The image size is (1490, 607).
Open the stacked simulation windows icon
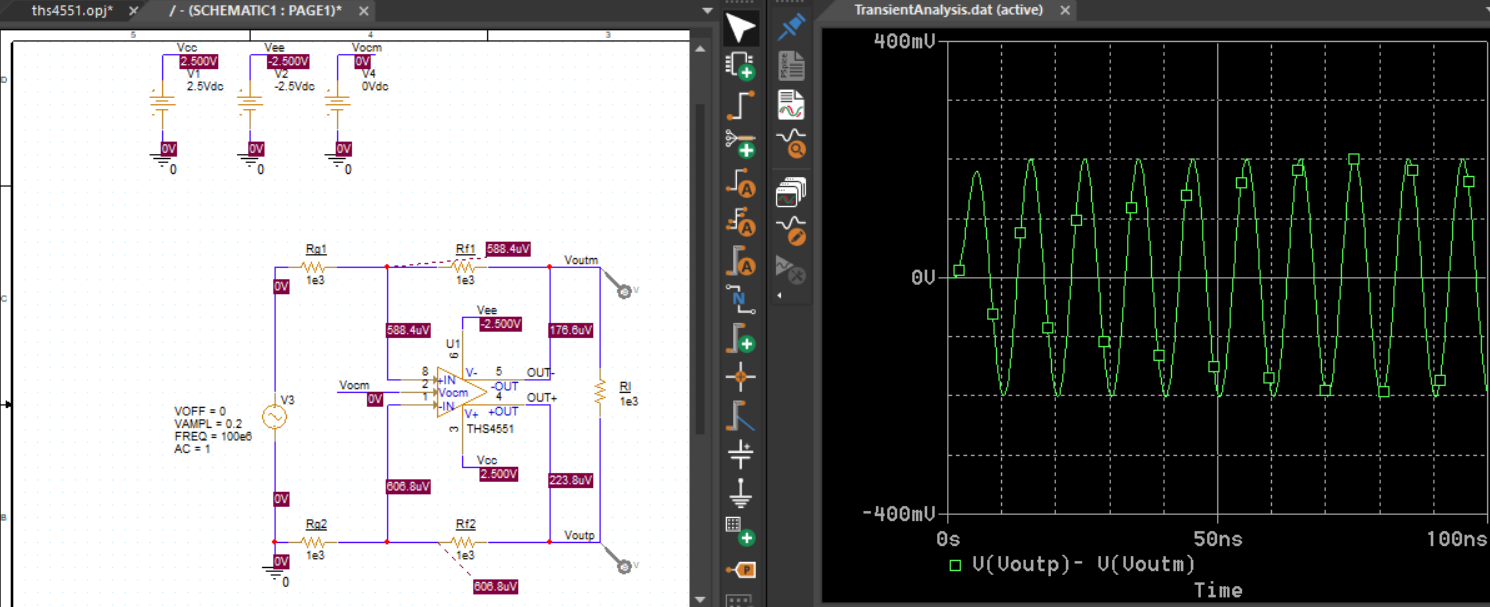791,192
